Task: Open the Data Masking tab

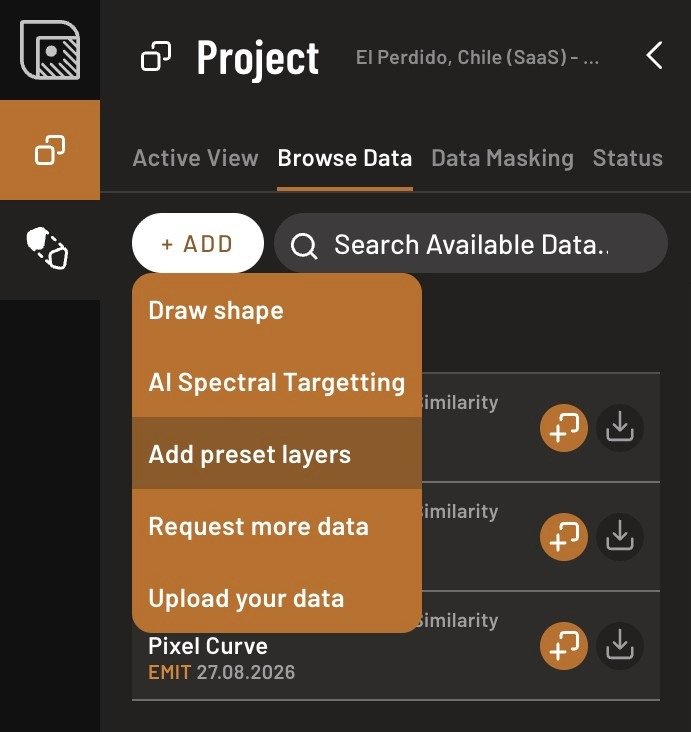Action: pos(502,158)
